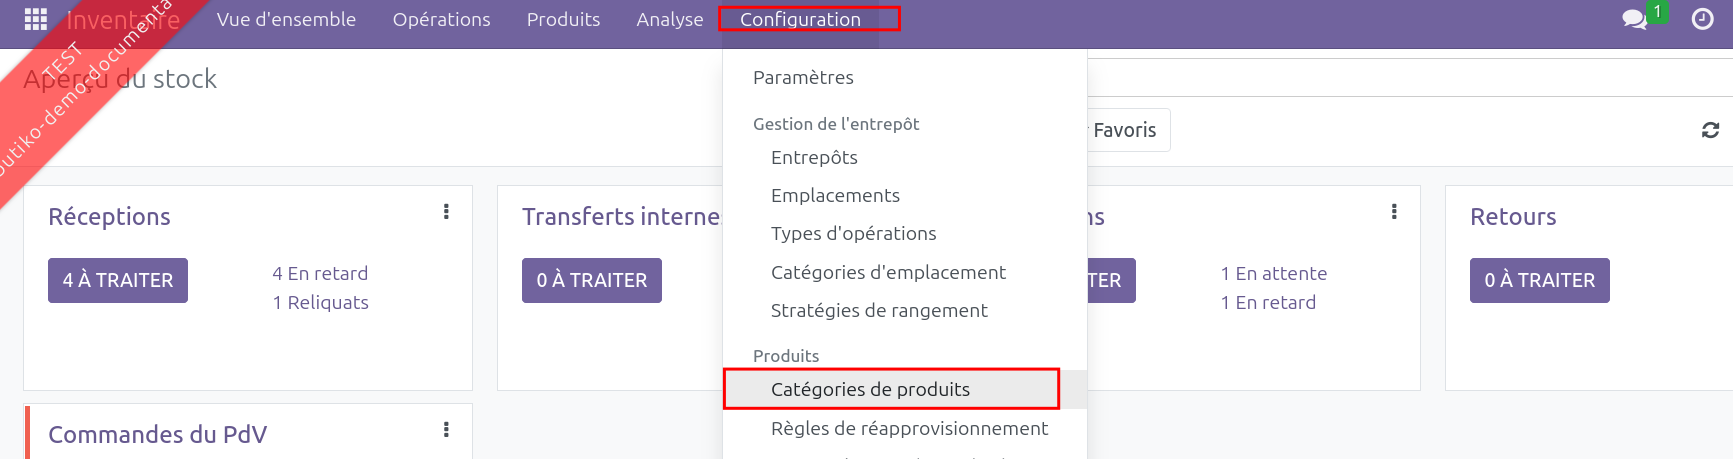Open the discuss messages icon

click(1634, 19)
